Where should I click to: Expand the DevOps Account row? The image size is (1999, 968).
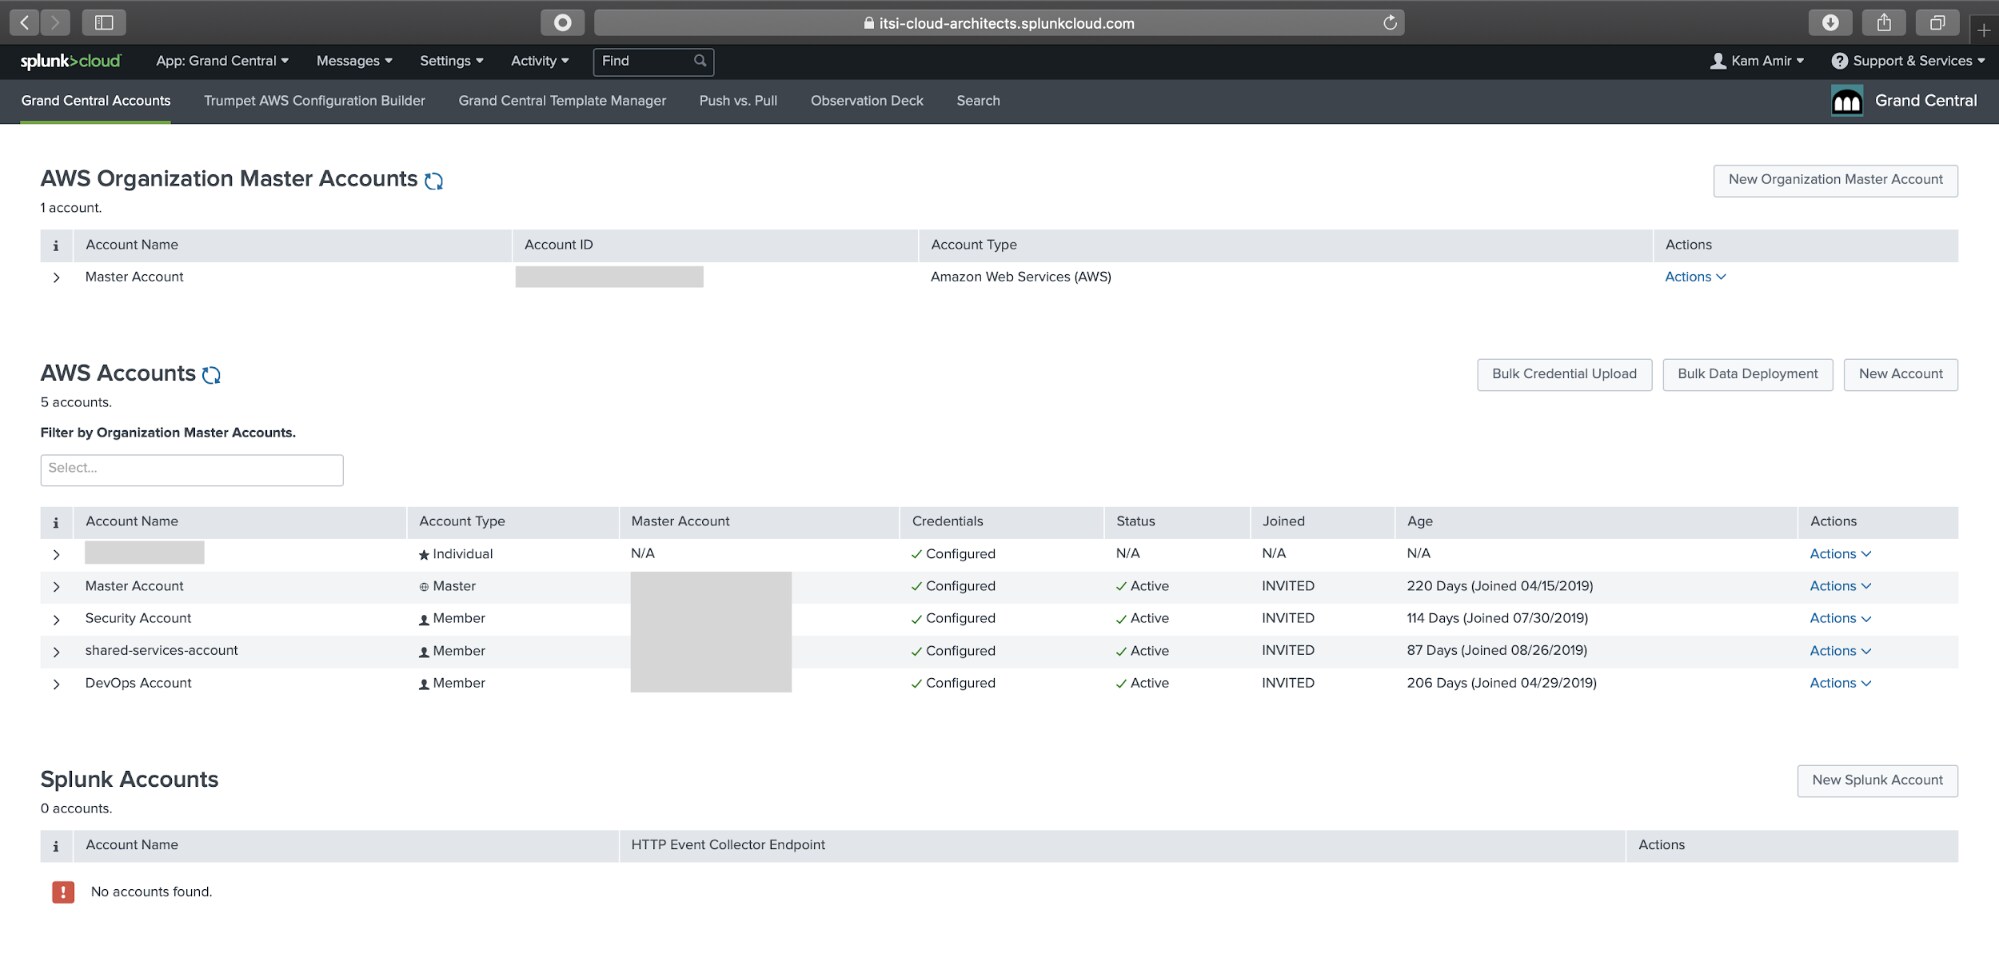[x=56, y=684]
